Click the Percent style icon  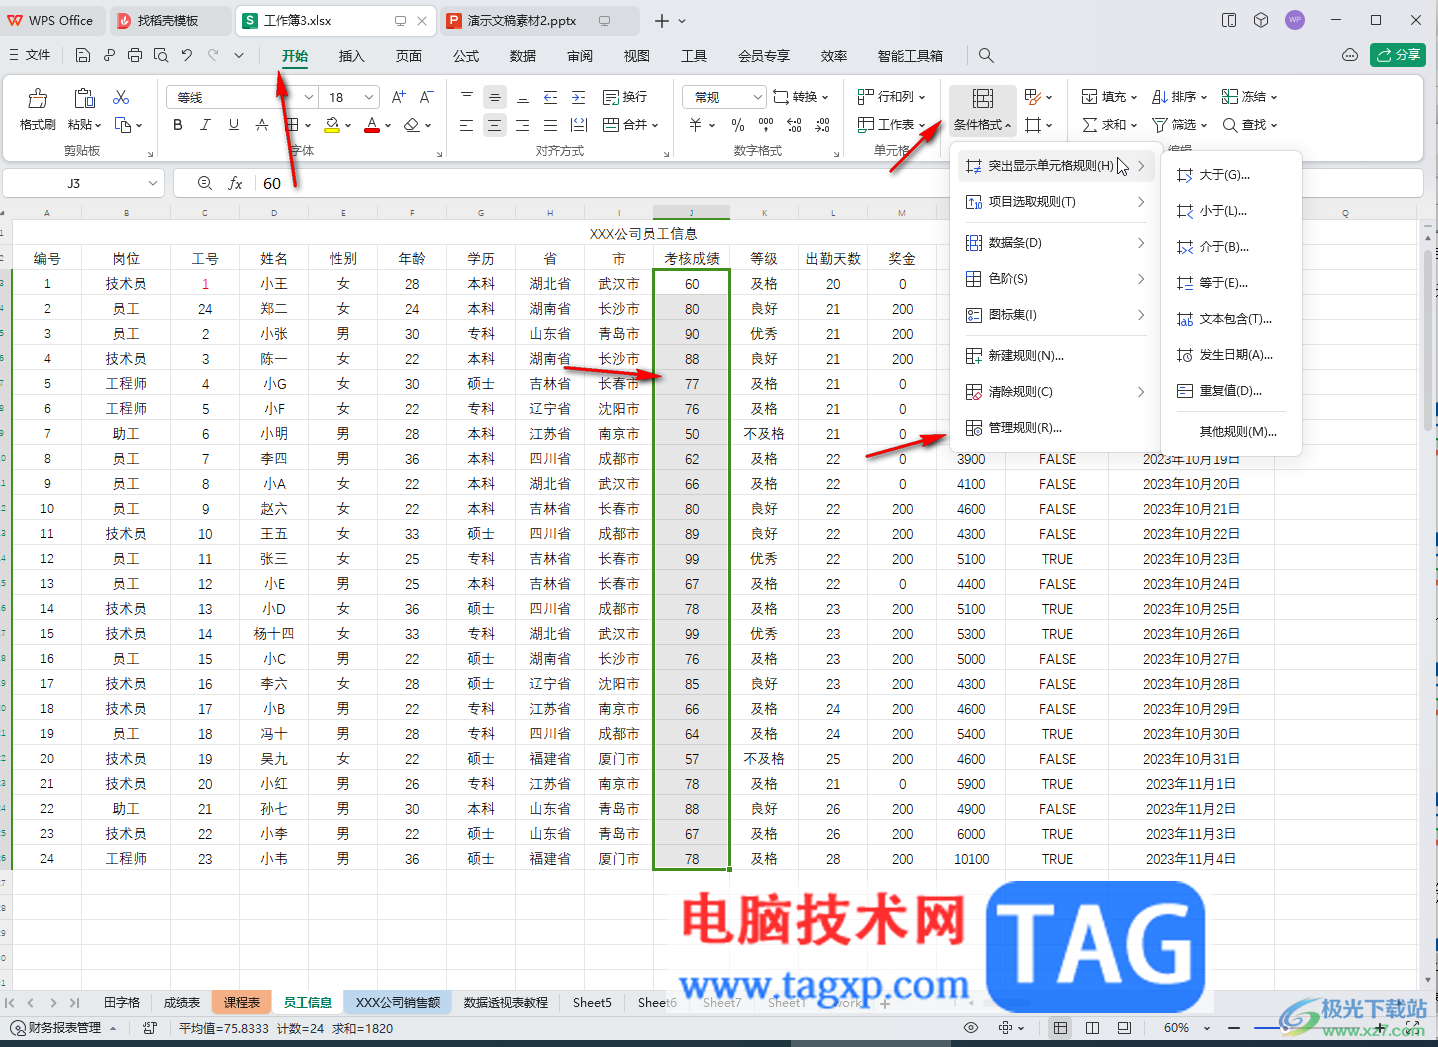pyautogui.click(x=738, y=125)
